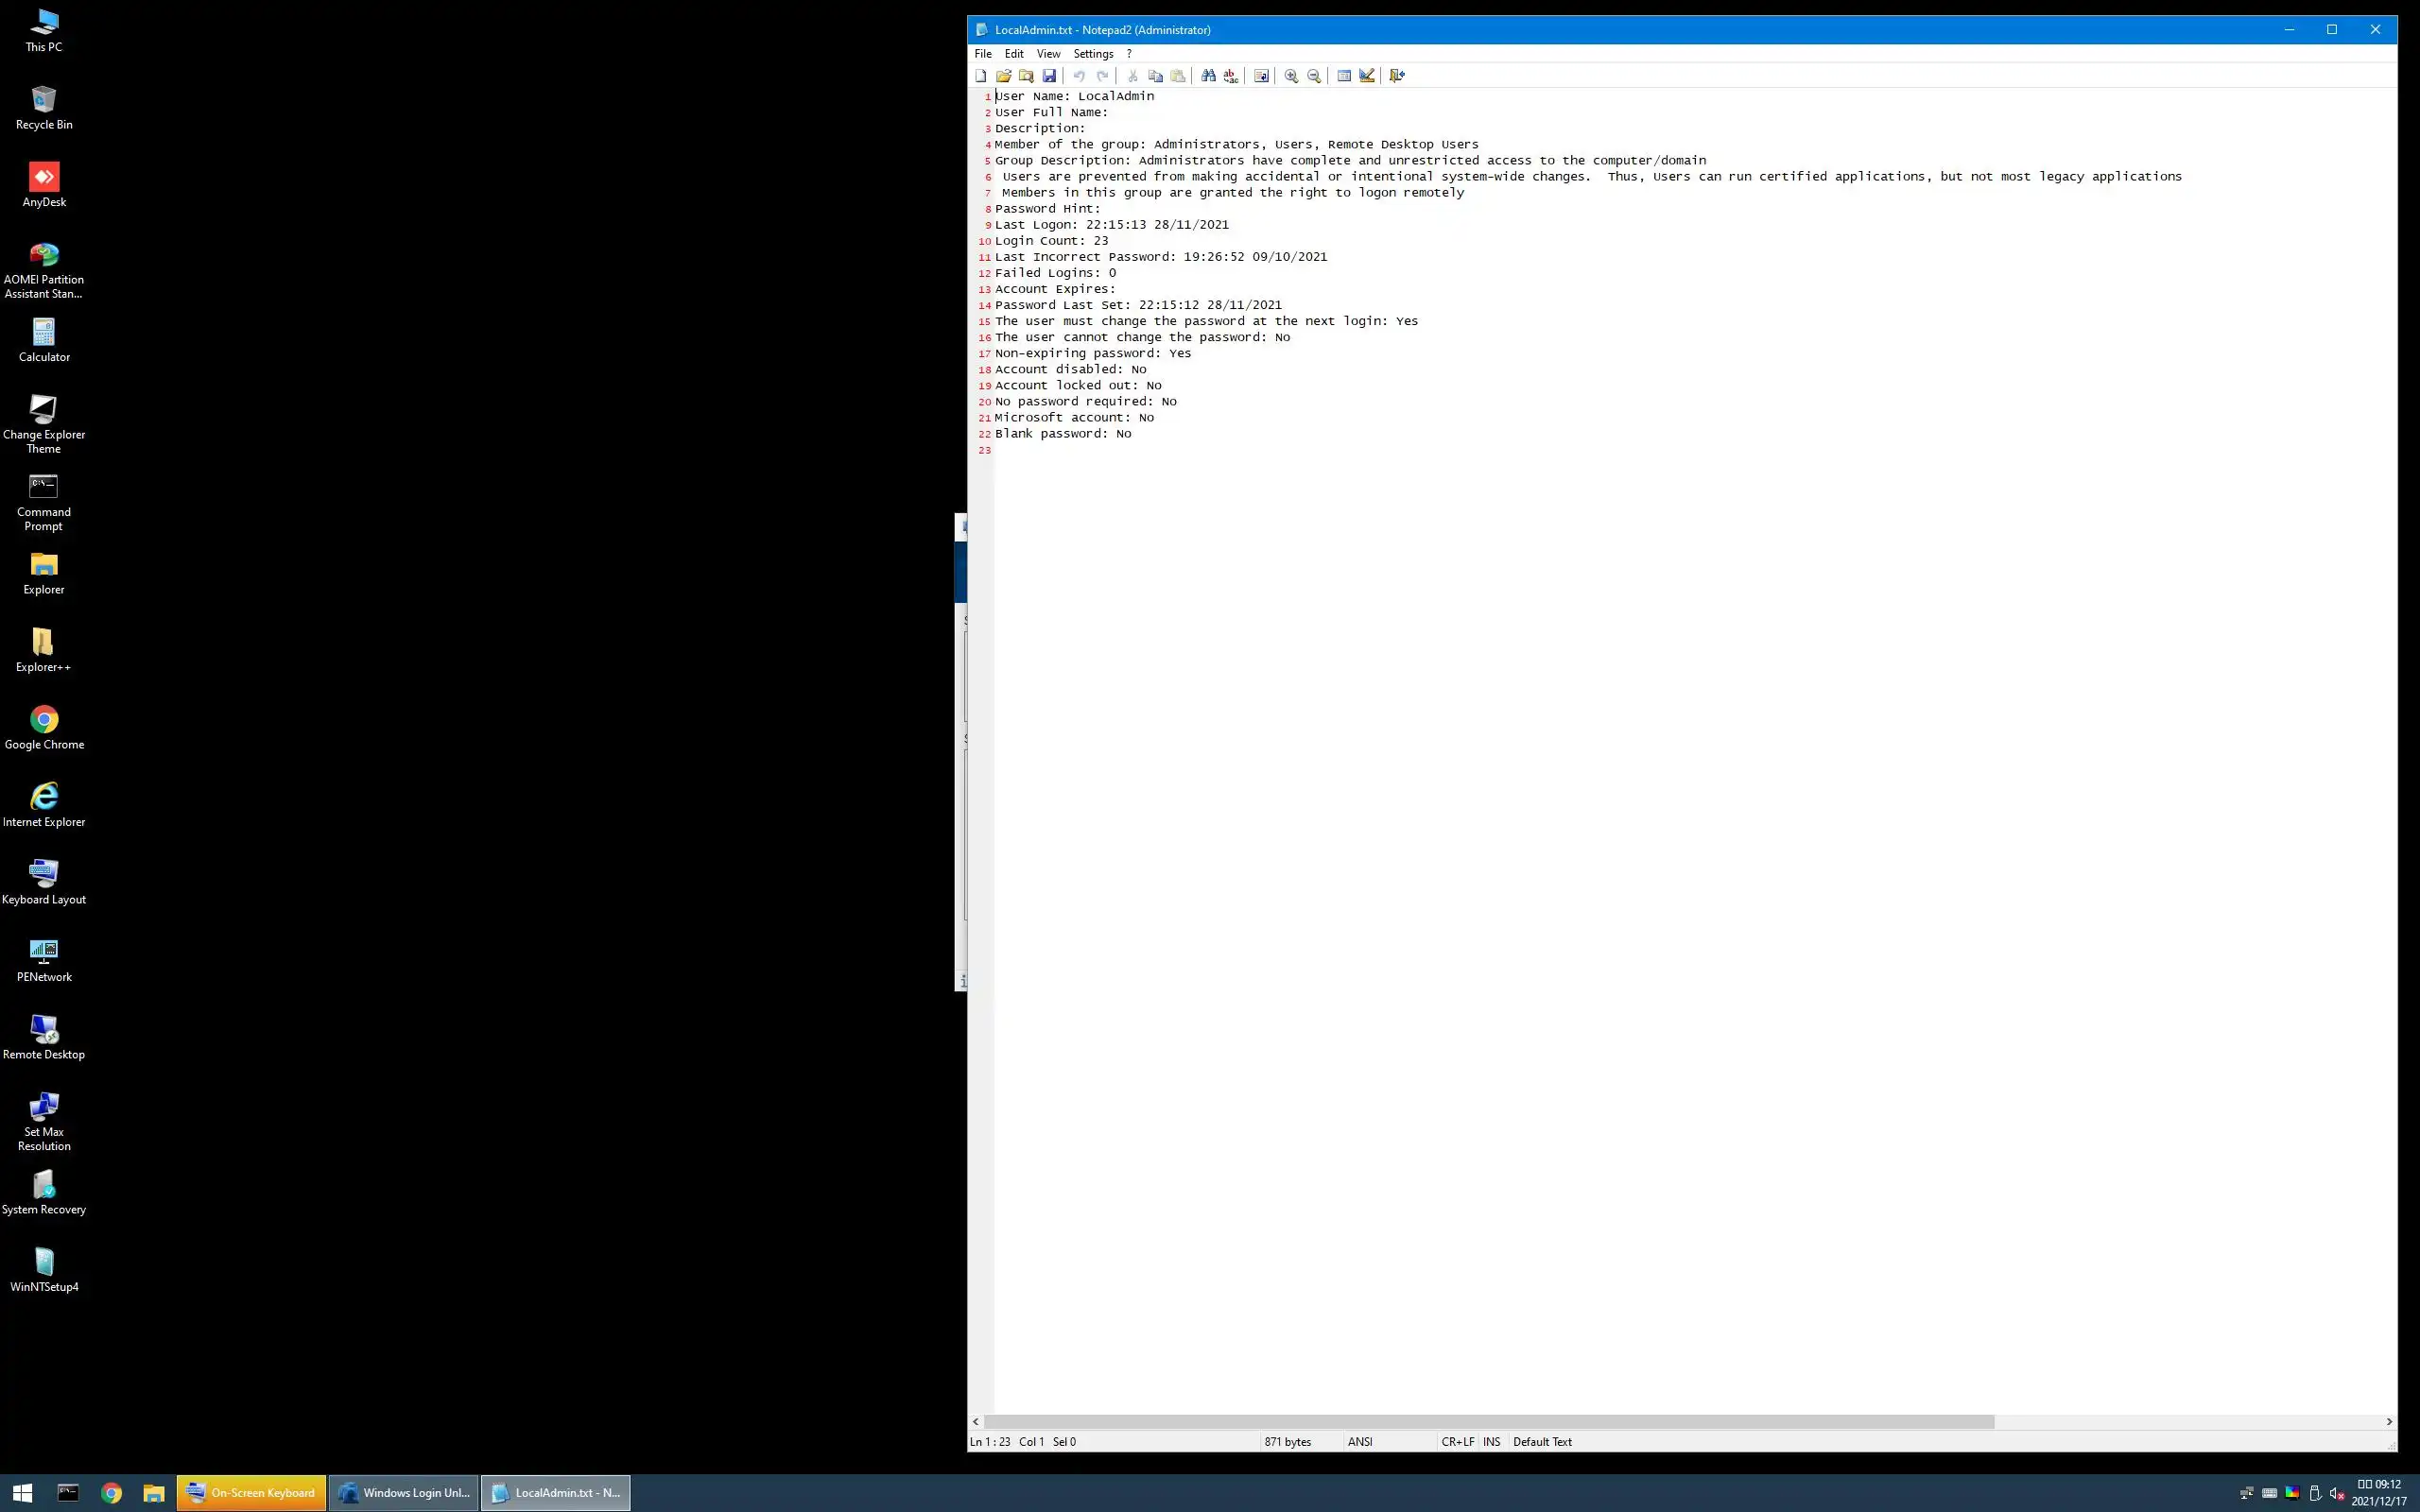This screenshot has height=1512, width=2420.
Task: Click the Save (floppy disk) toolbar icon
Action: coord(1049,76)
